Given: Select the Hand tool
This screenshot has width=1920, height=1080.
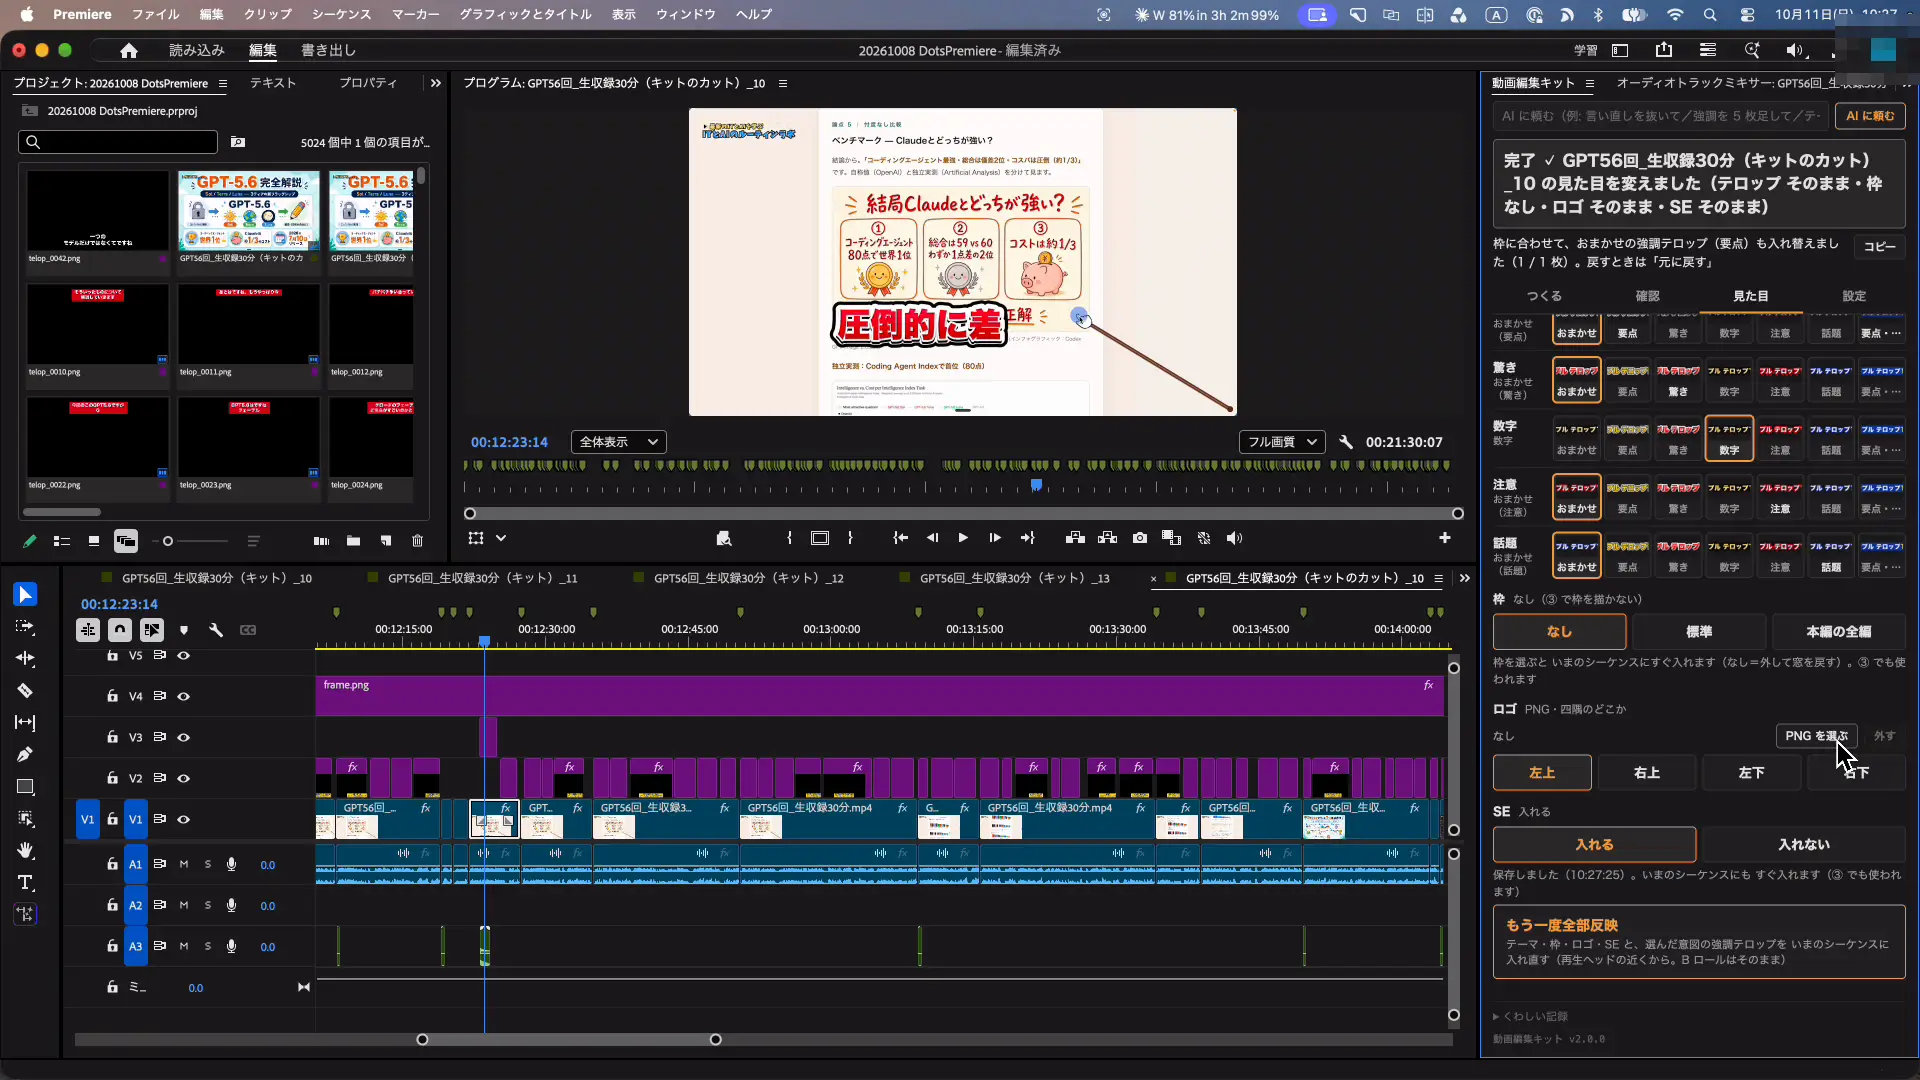Looking at the screenshot, I should pos(25,851).
